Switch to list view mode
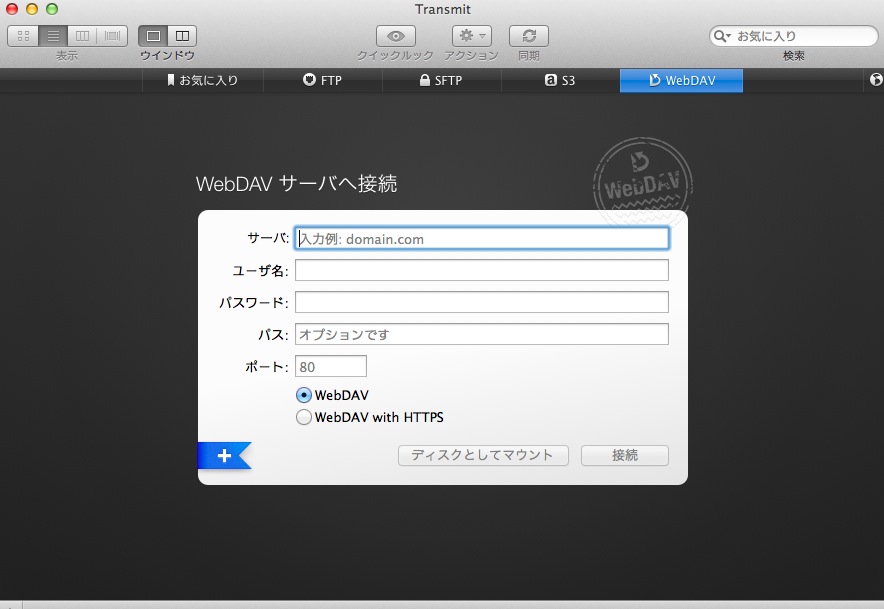This screenshot has width=884, height=609. 53,36
